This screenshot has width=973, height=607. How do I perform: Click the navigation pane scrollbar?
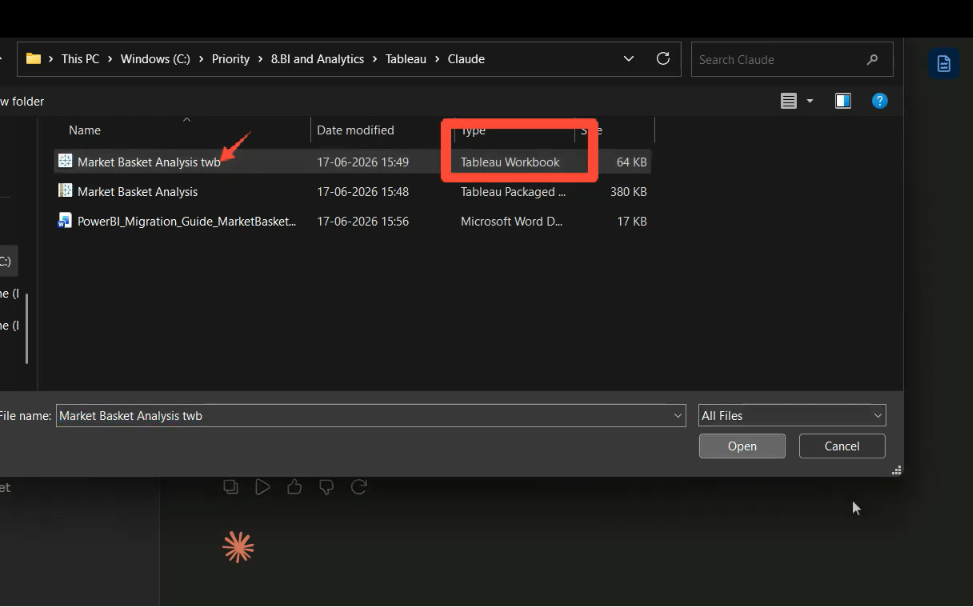click(27, 328)
